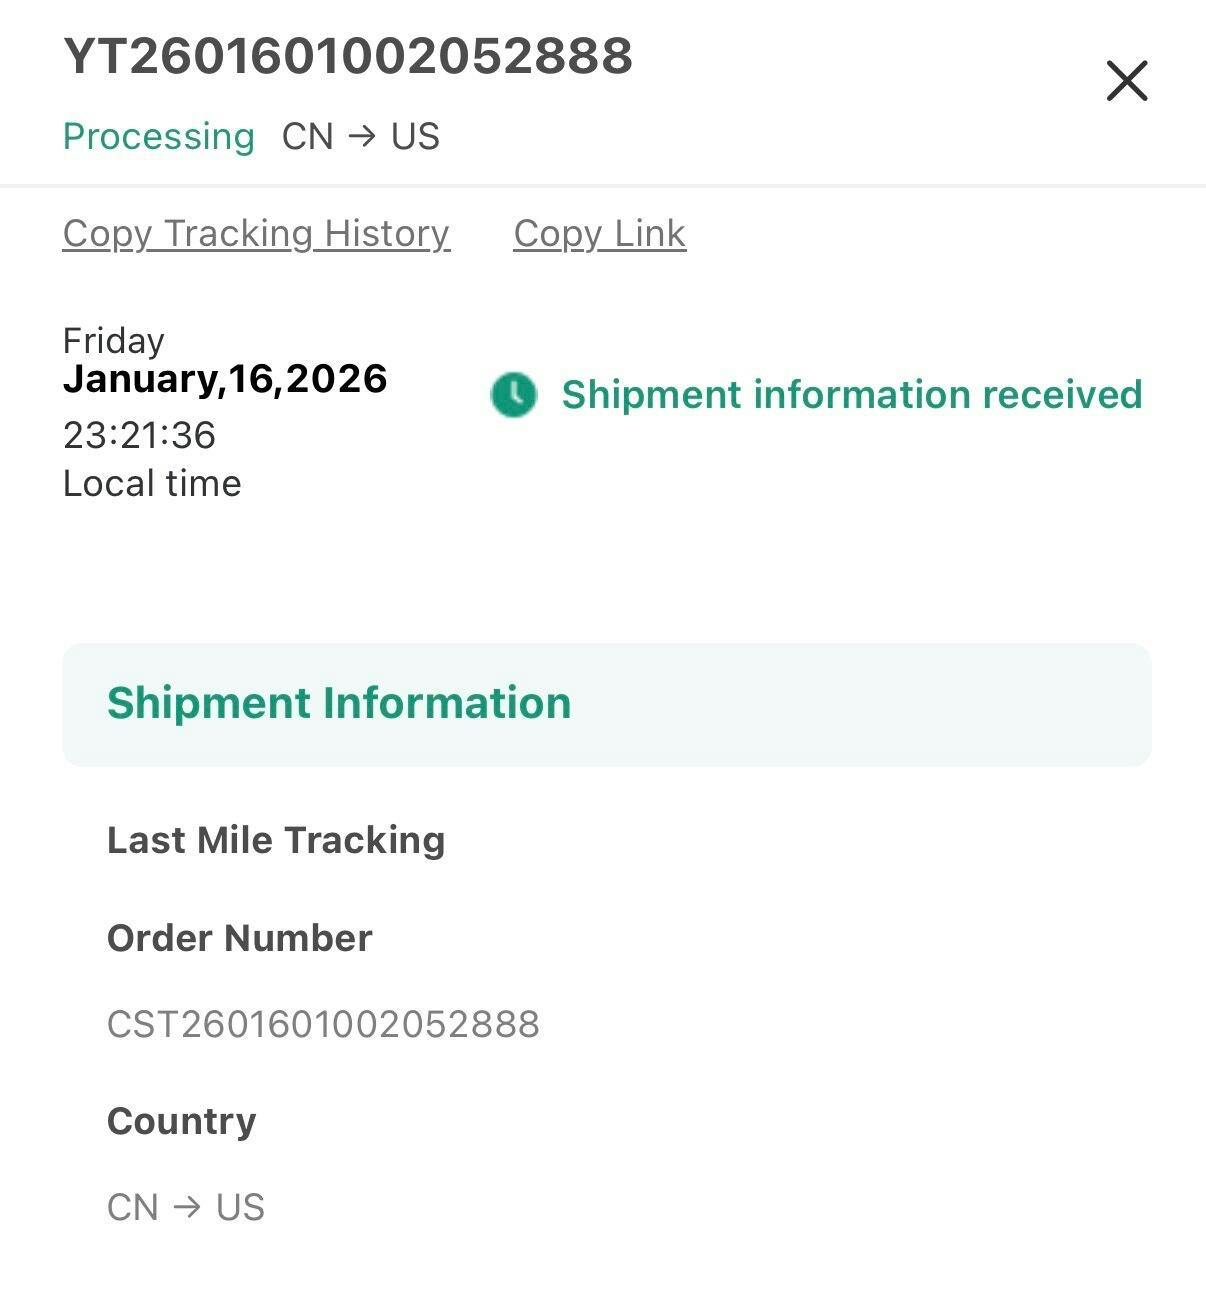The width and height of the screenshot is (1206, 1296).
Task: Click the Local time label
Action: (152, 484)
